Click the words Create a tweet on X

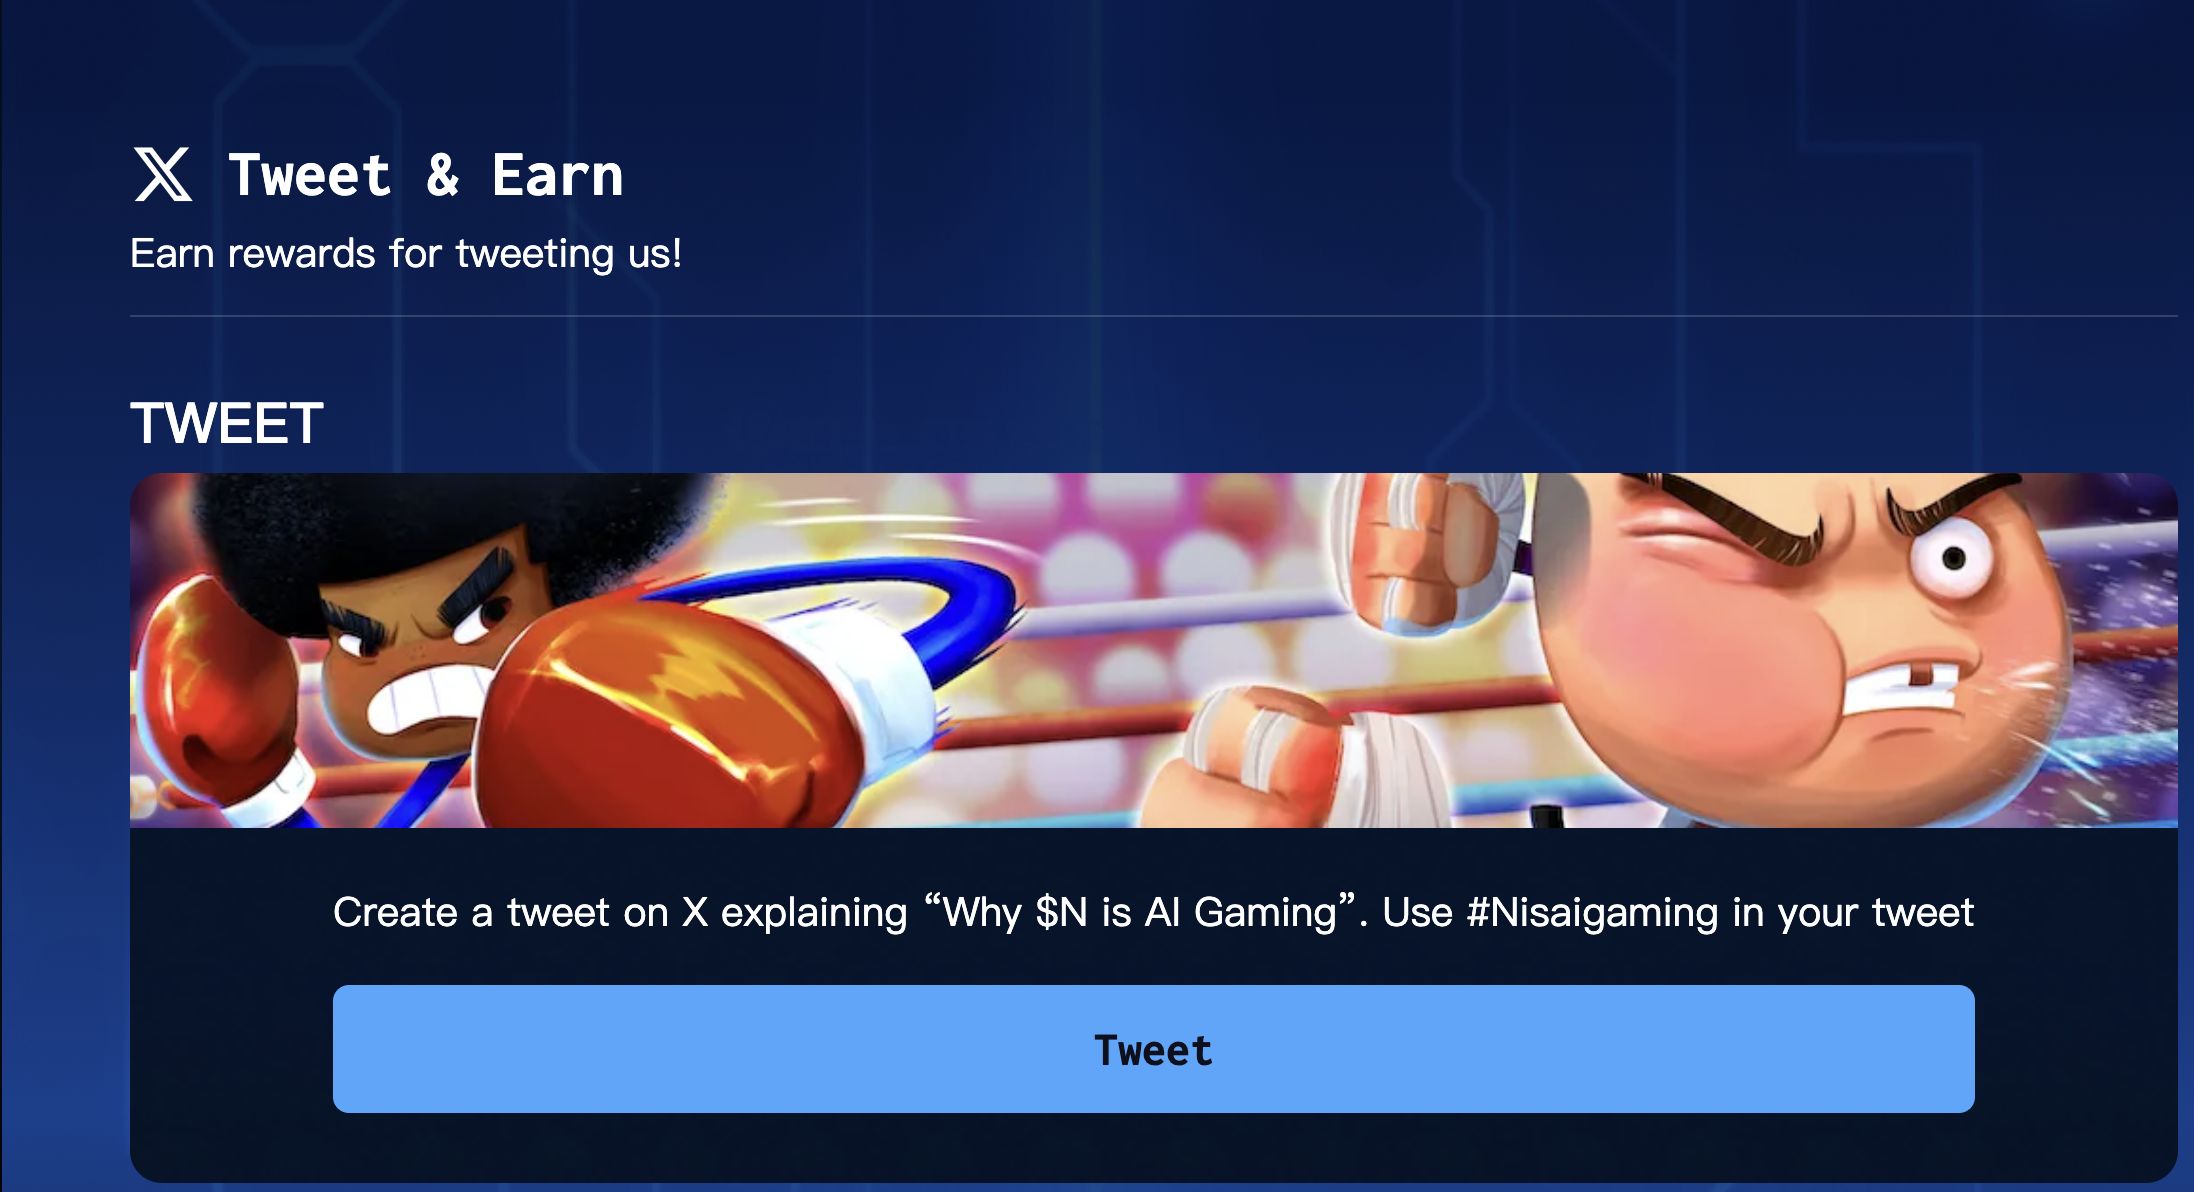pyautogui.click(x=521, y=913)
